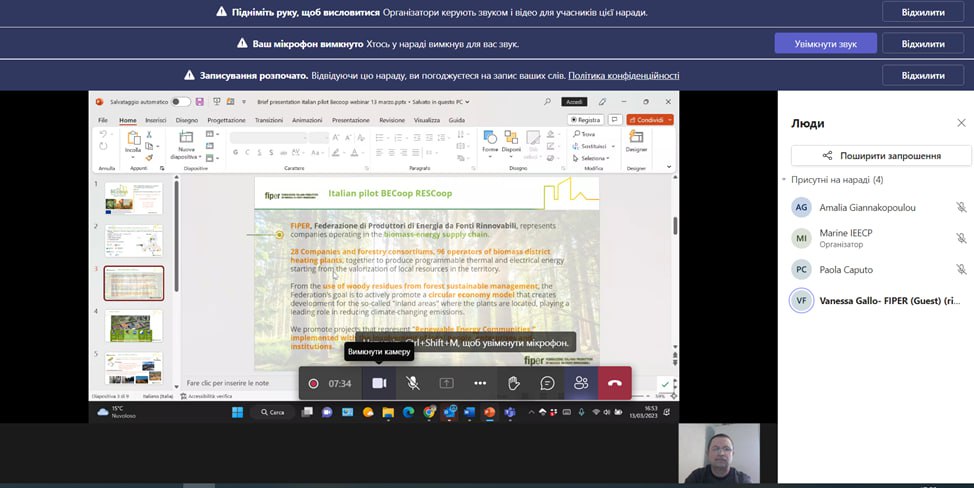Click the PC avatar of Paola Caputo
The height and width of the screenshot is (488, 974).
coord(801,269)
